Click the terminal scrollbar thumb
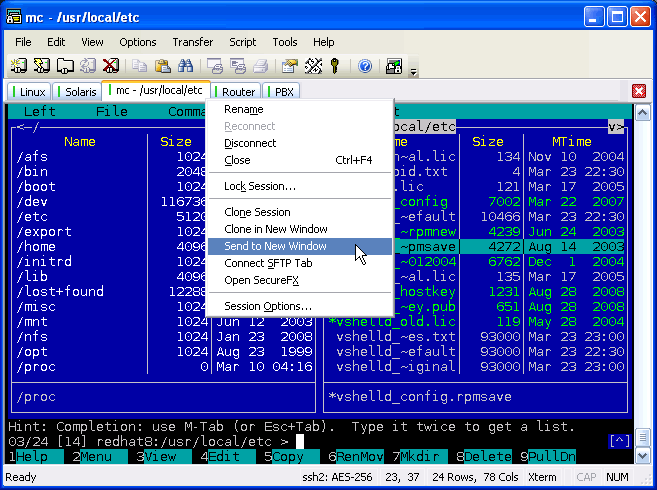 (x=643, y=438)
